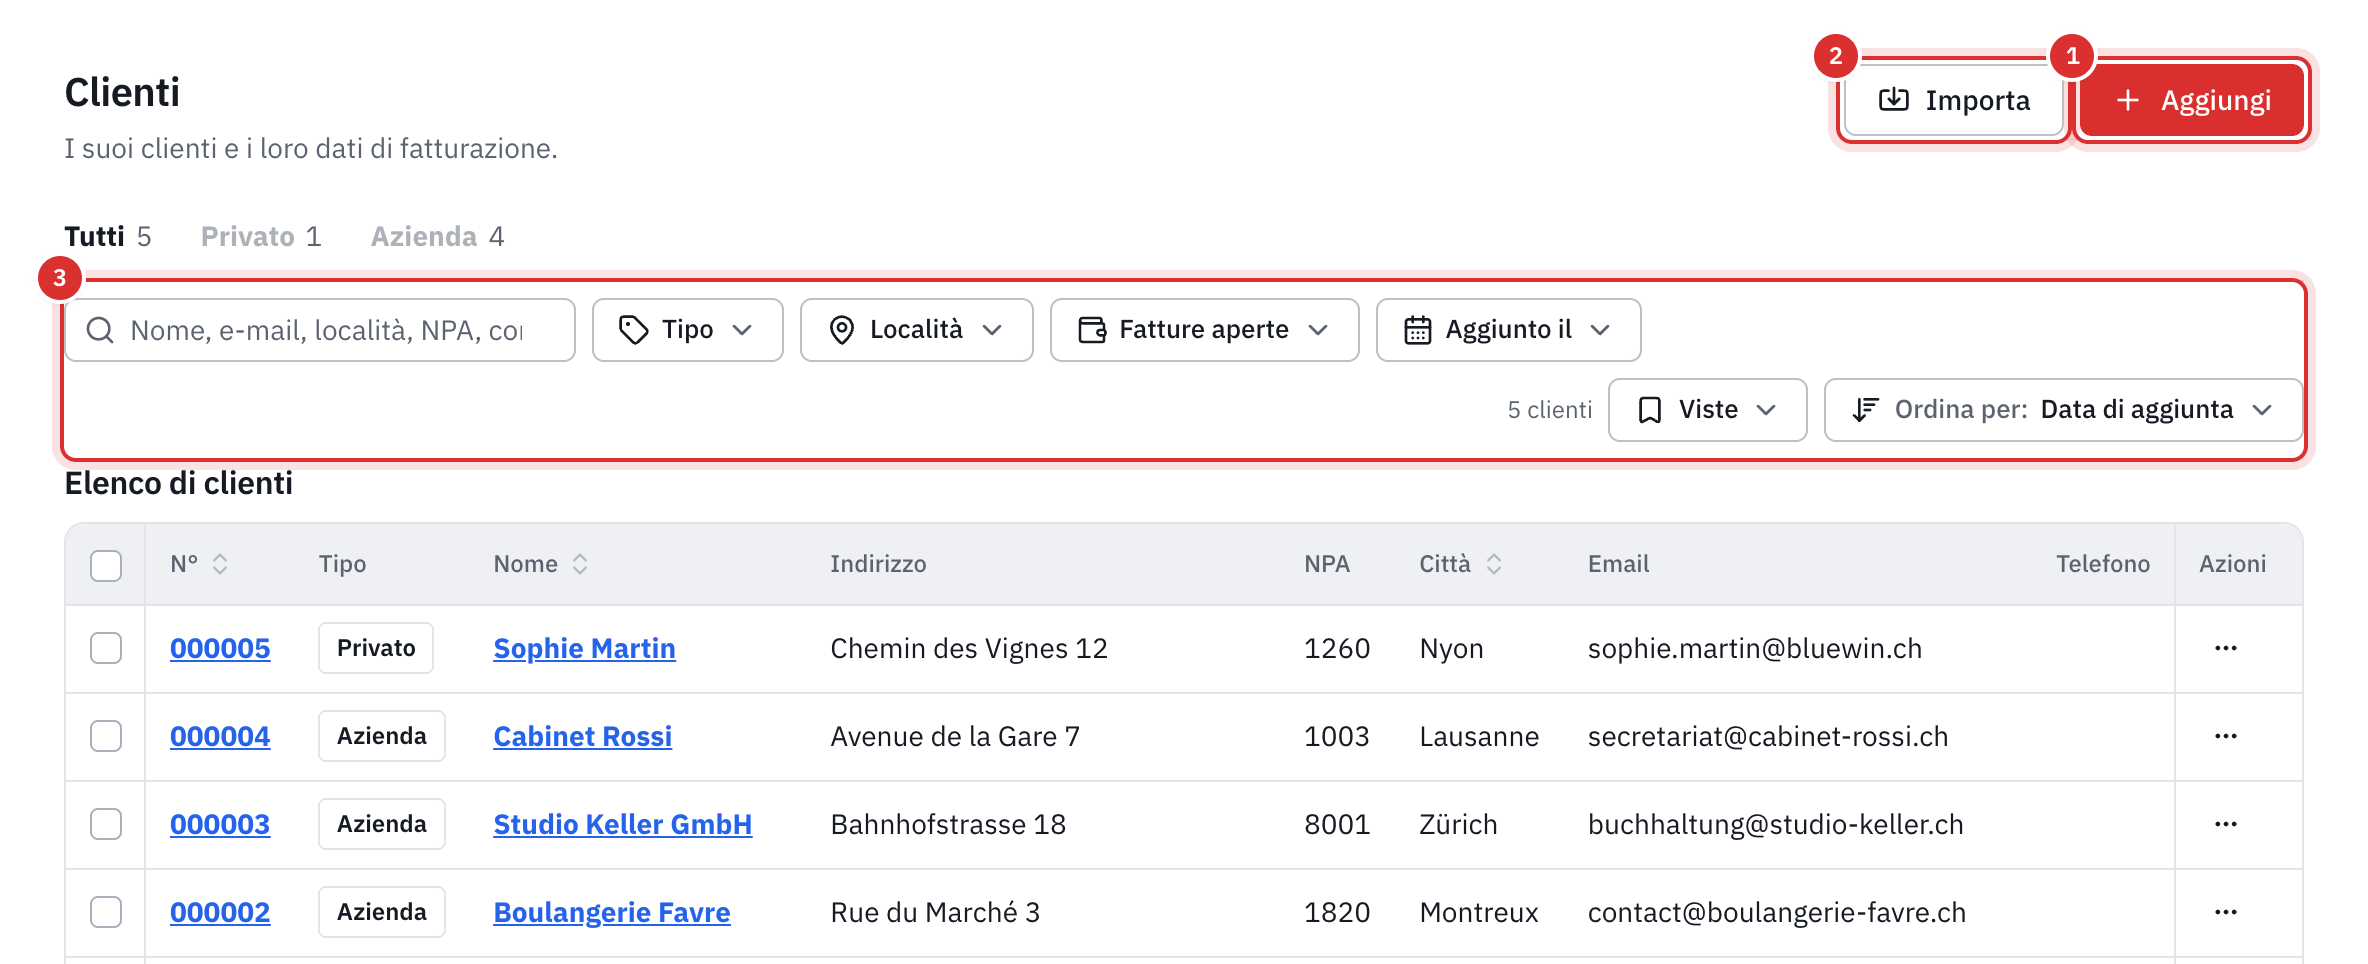
Task: Open the Viste dropdown
Action: tap(1708, 410)
